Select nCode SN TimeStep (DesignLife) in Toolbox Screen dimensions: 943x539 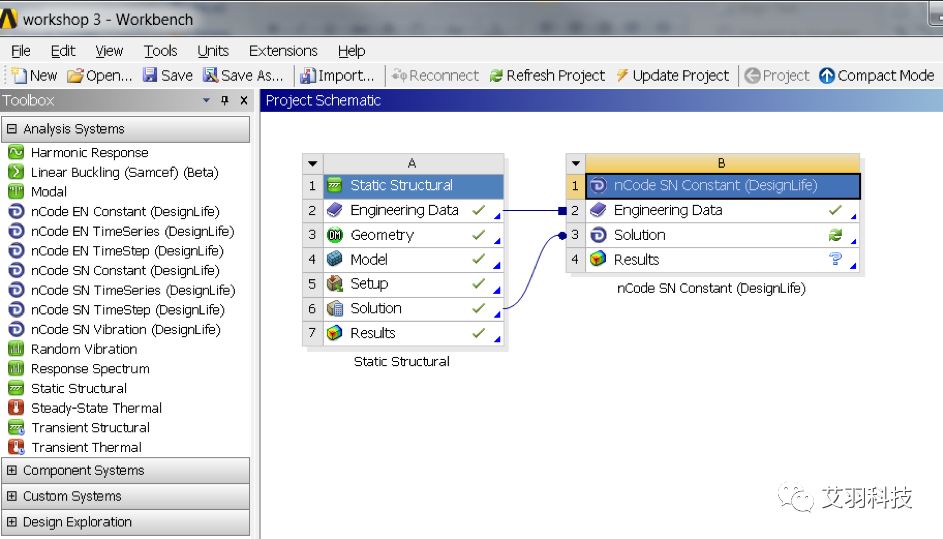(x=127, y=310)
